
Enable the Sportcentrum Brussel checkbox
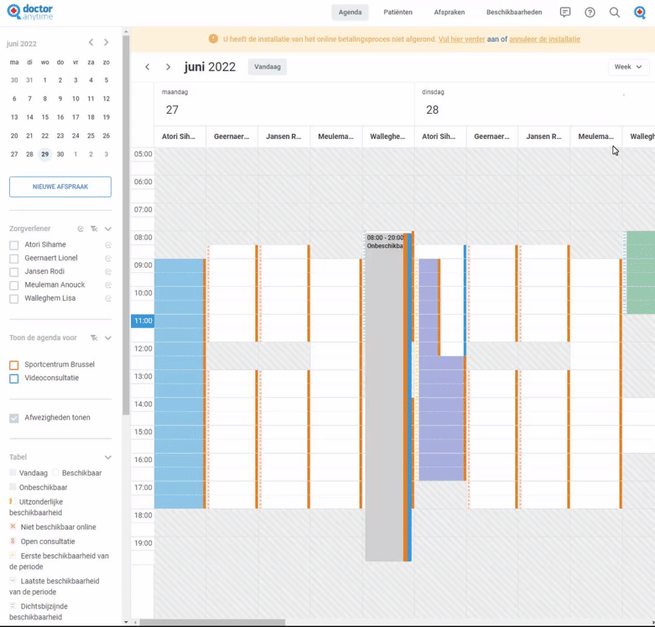coord(14,365)
